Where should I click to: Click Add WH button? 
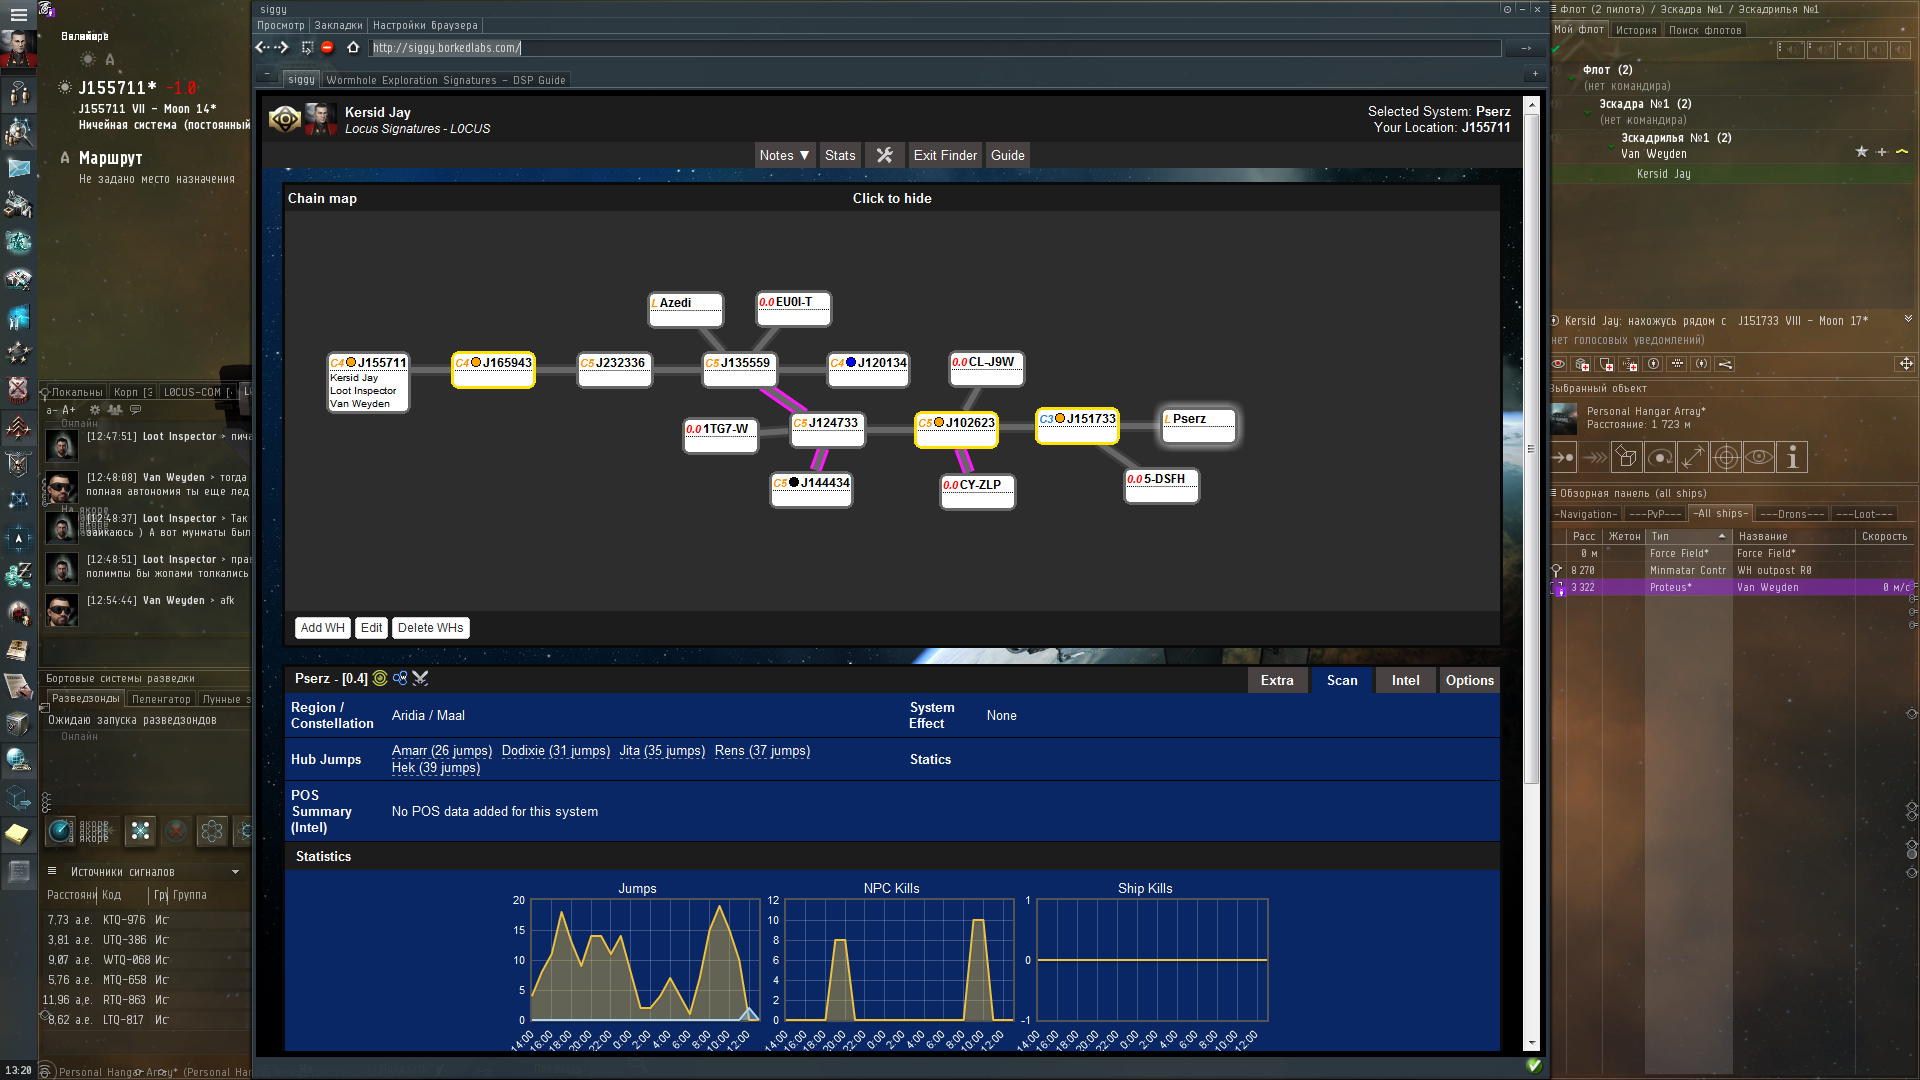tap(322, 628)
